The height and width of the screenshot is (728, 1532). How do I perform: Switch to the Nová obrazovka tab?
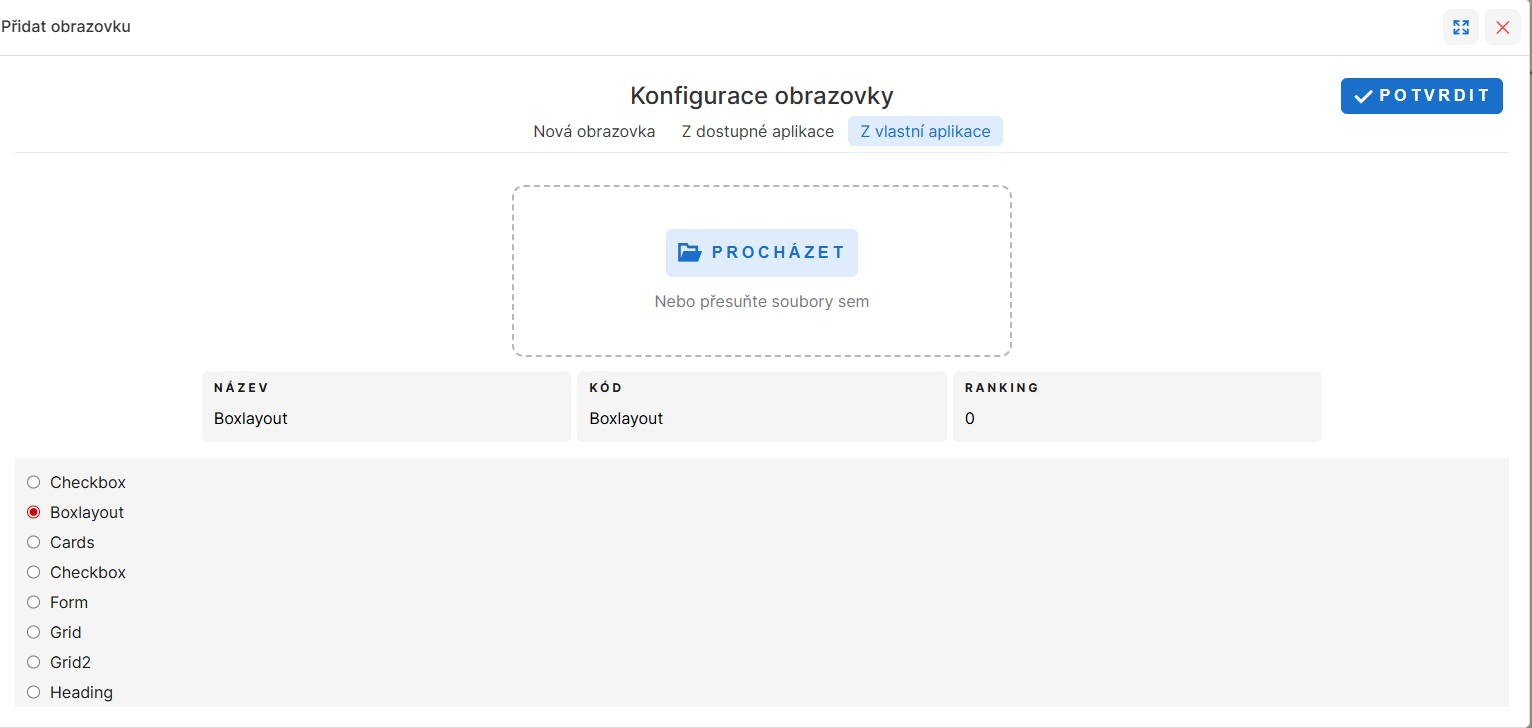tap(594, 131)
